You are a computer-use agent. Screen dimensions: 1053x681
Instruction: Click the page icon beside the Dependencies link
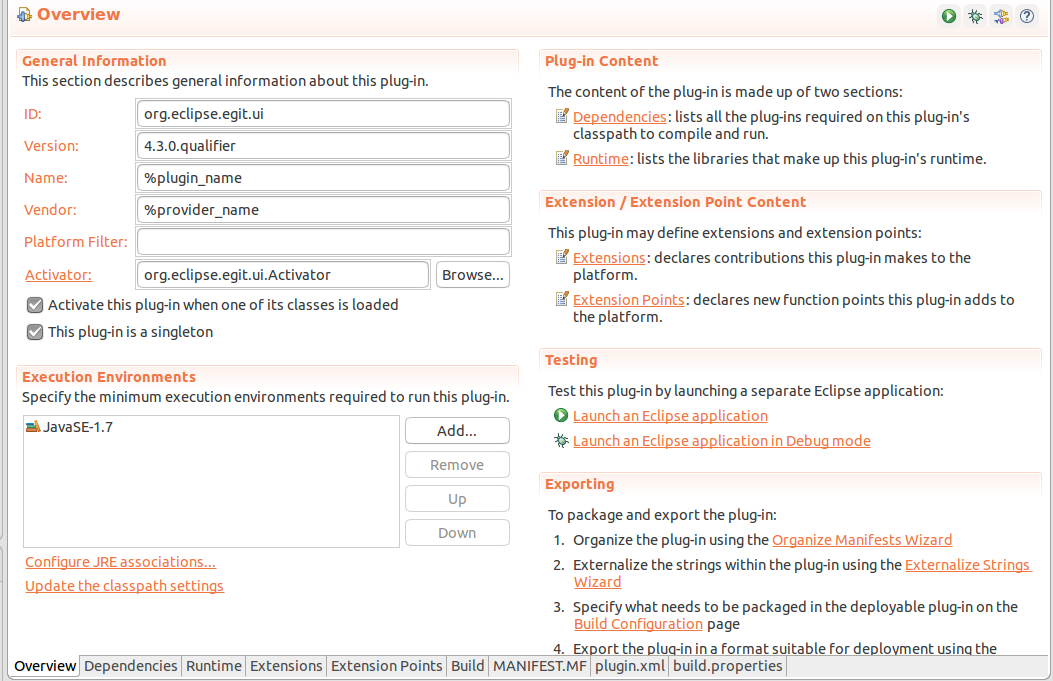[x=562, y=116]
